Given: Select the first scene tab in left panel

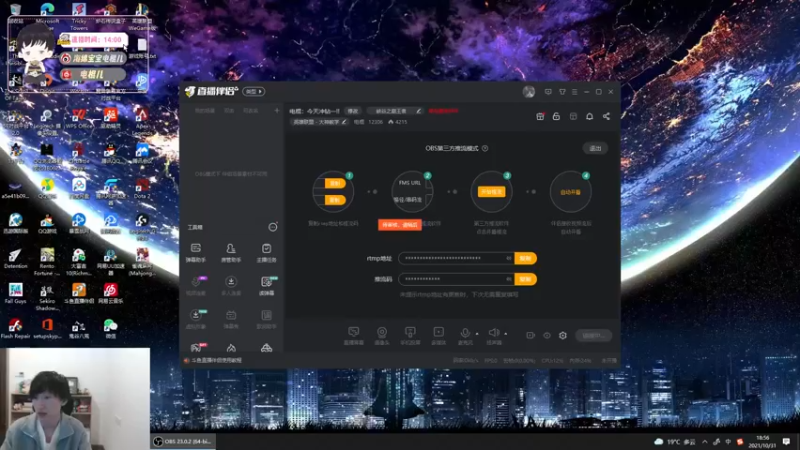Looking at the screenshot, I should (x=205, y=110).
